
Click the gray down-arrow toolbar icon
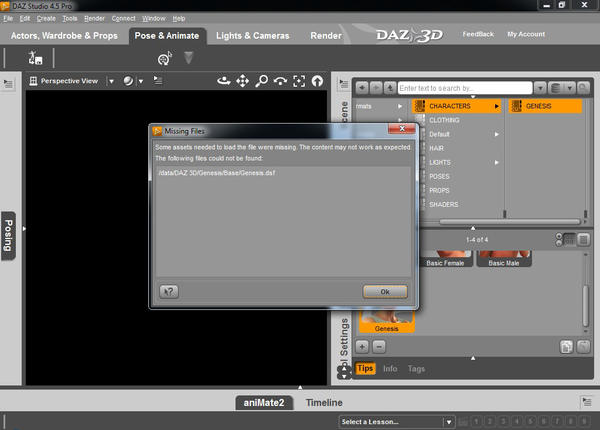point(188,58)
